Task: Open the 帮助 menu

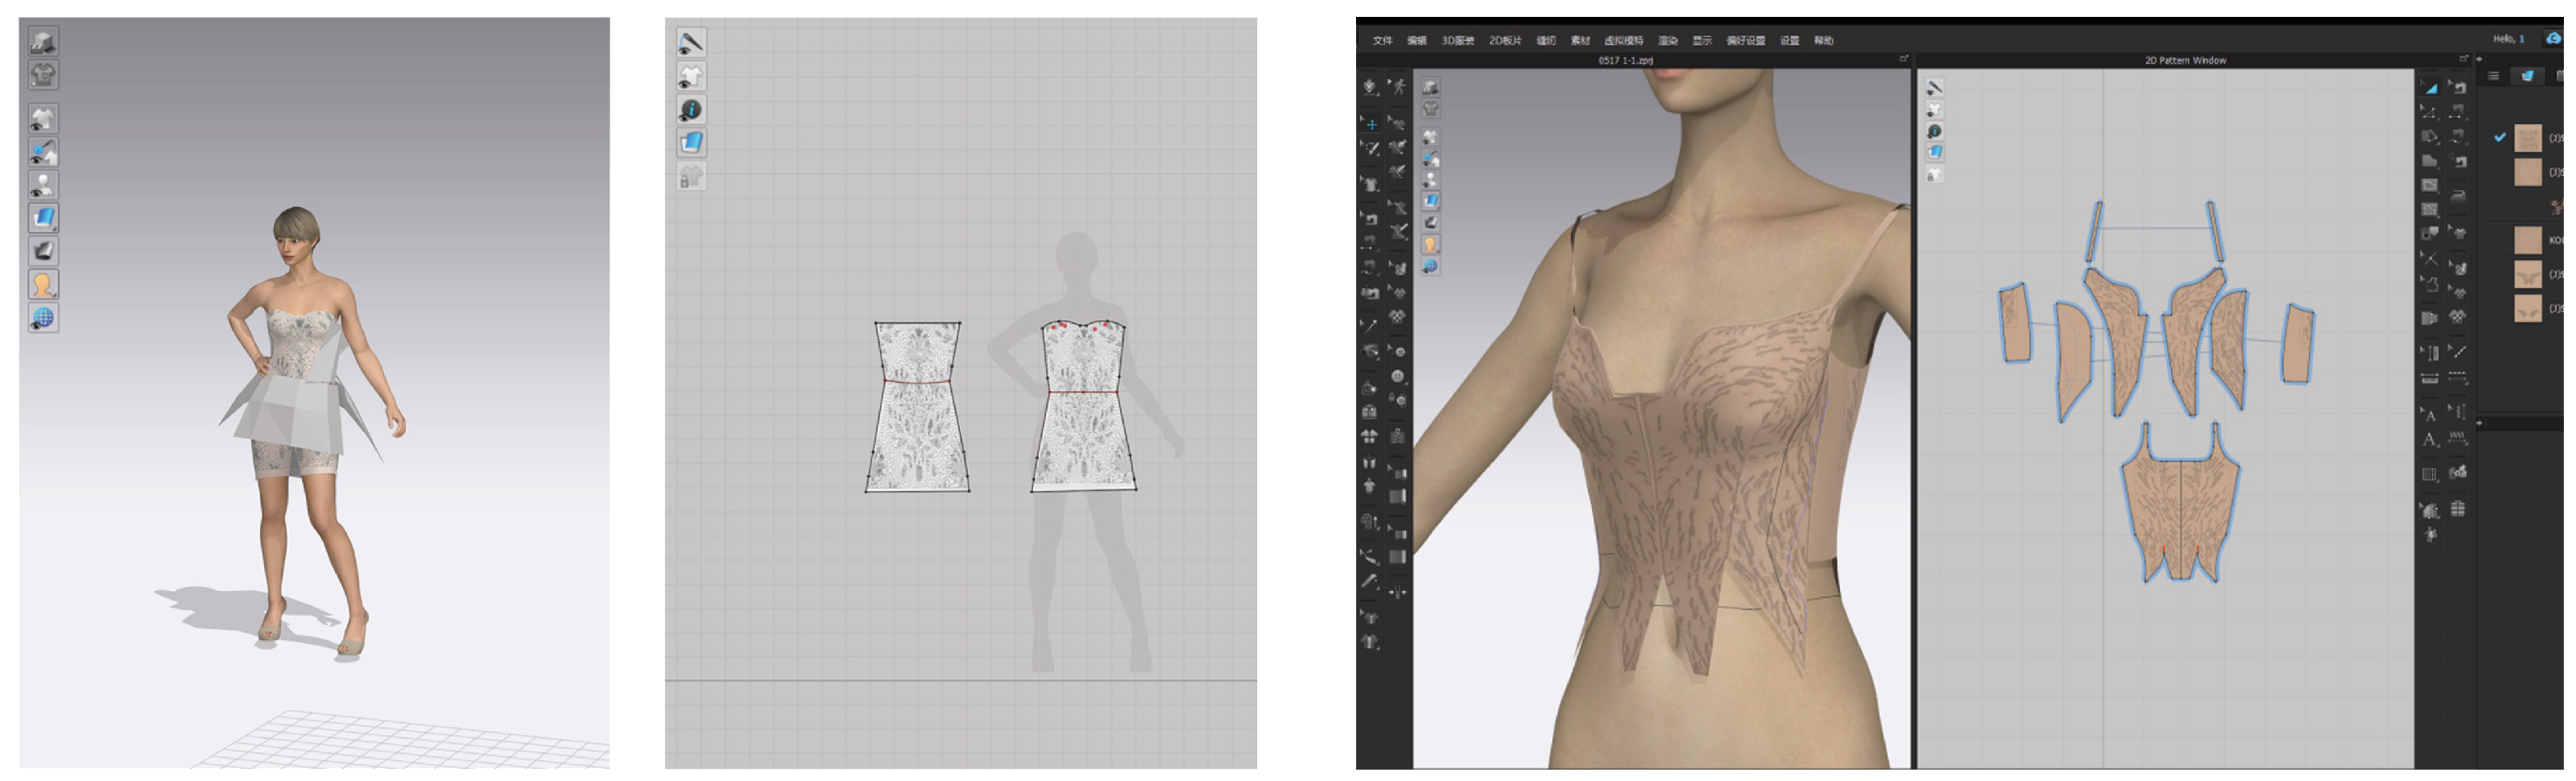Action: click(x=1824, y=41)
